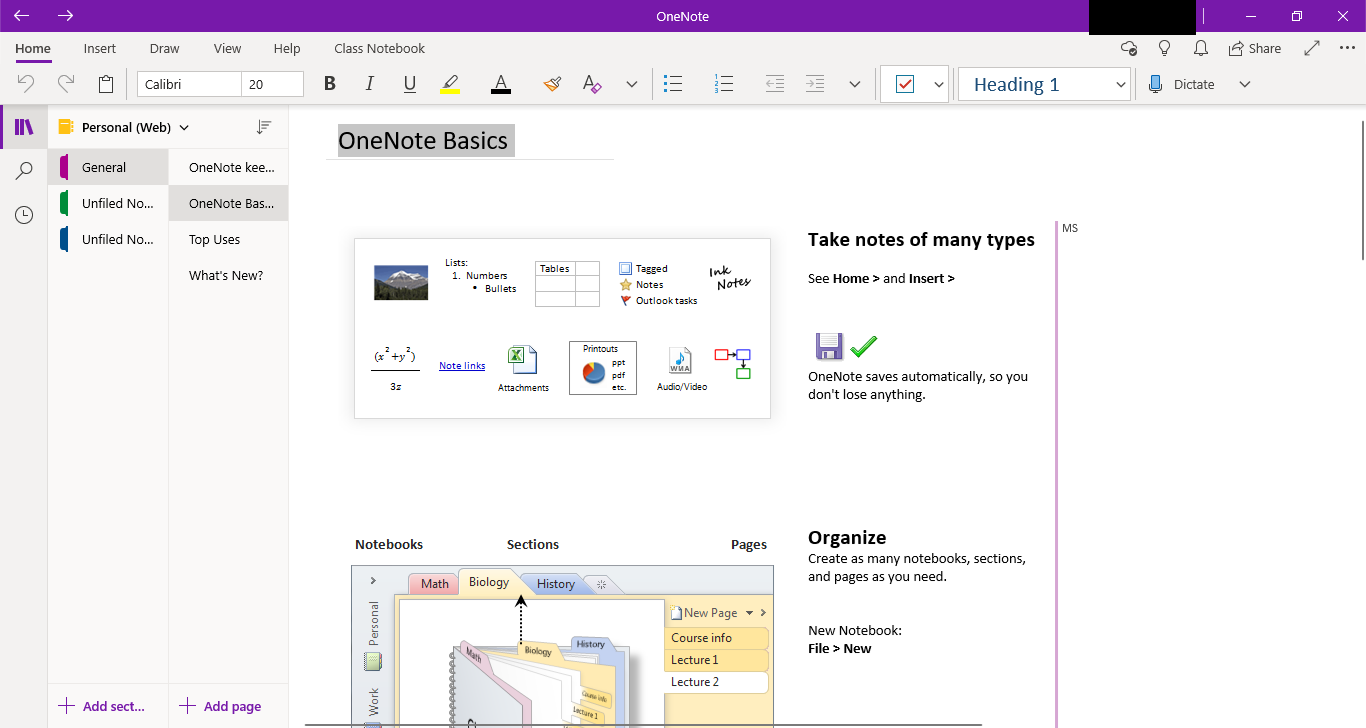Click the Paste clipboard icon
This screenshot has height=728, width=1366.
point(106,84)
